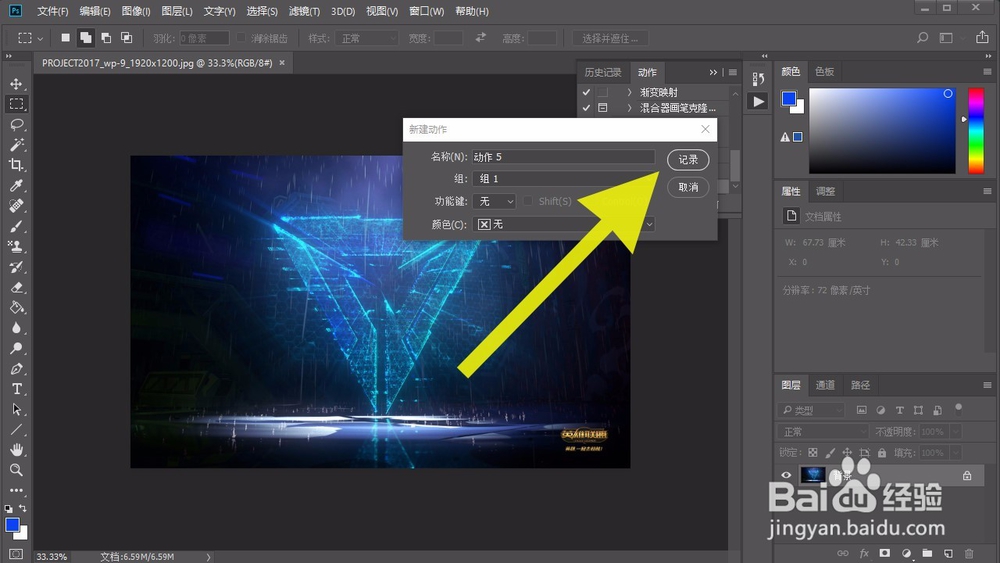Select the Eraser tool
The image size is (1000, 563).
(17, 288)
